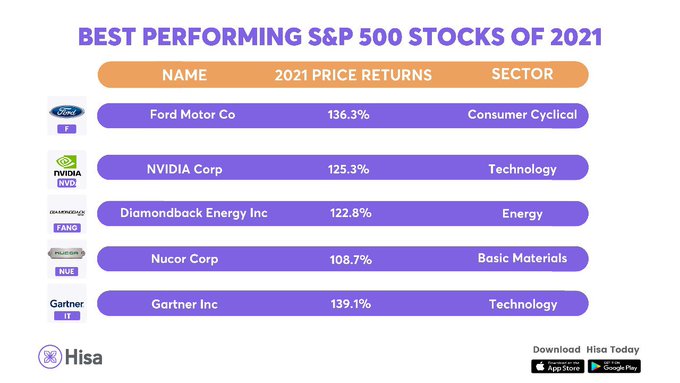Select the F ticker badge

[67, 129]
